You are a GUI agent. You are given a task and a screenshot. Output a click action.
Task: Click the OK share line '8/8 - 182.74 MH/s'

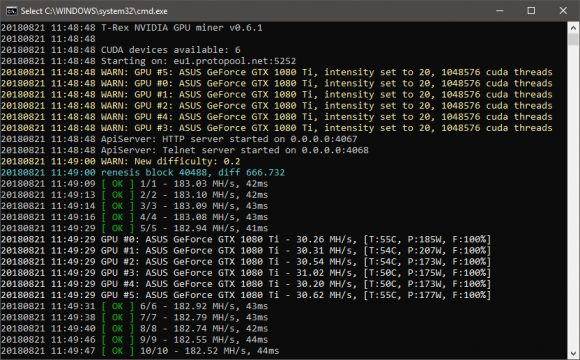134,328
